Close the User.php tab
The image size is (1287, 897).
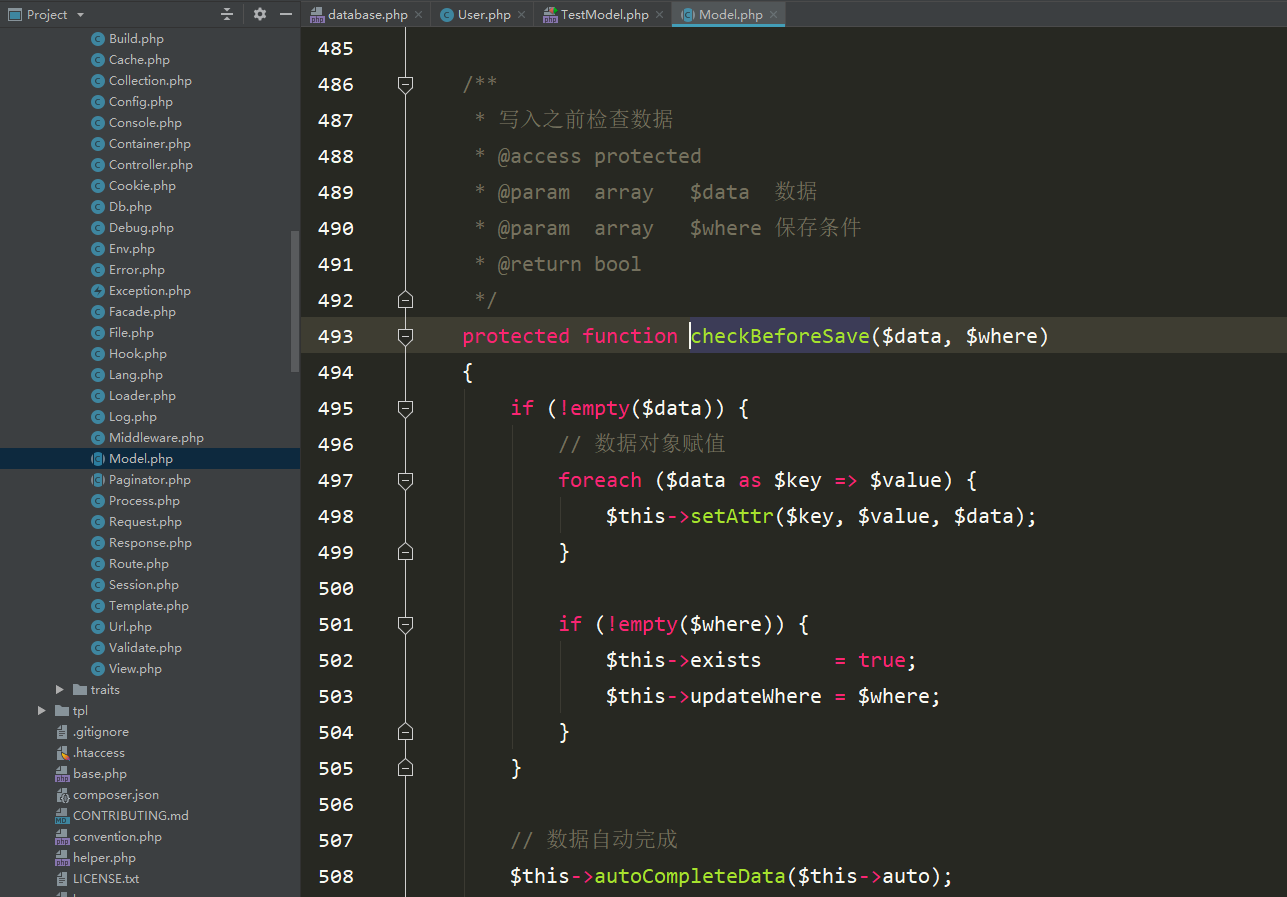point(522,15)
